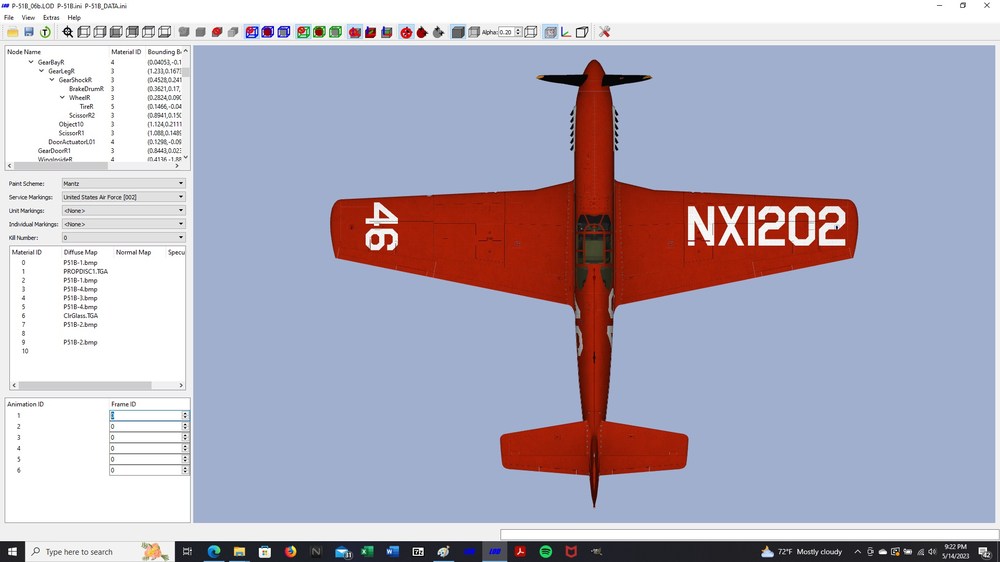
Task: Select the DoorActuatorL01 node
Action: [x=71, y=142]
